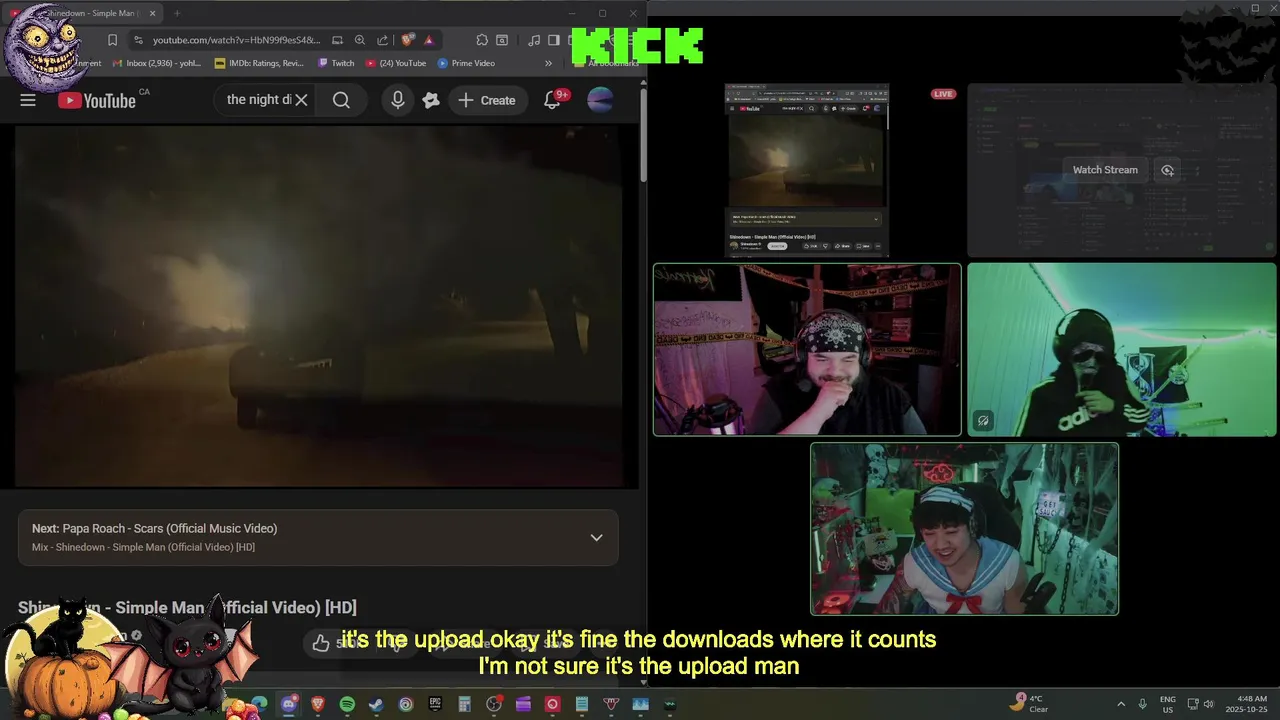Open the media control music note icon

pyautogui.click(x=534, y=40)
